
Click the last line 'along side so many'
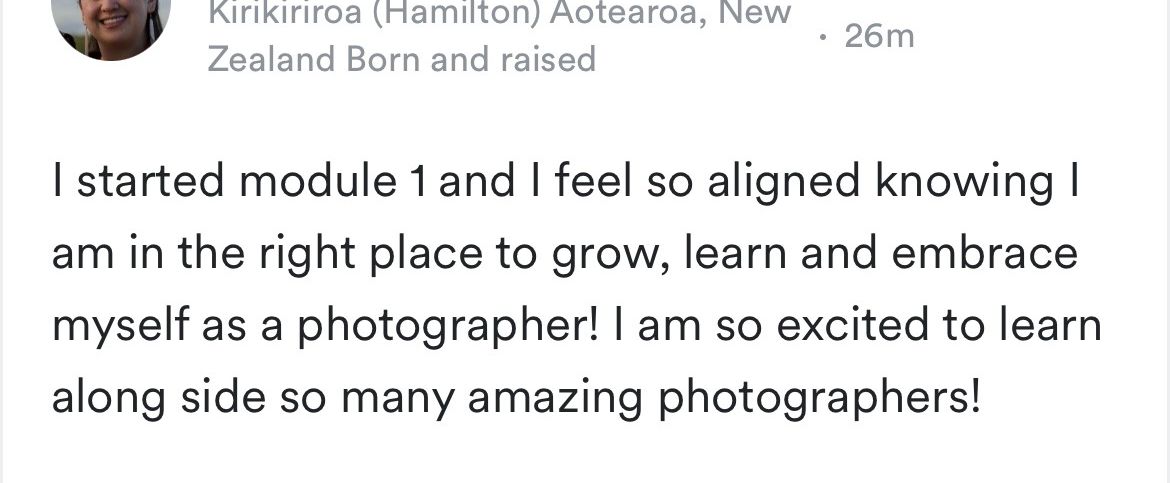(x=515, y=398)
